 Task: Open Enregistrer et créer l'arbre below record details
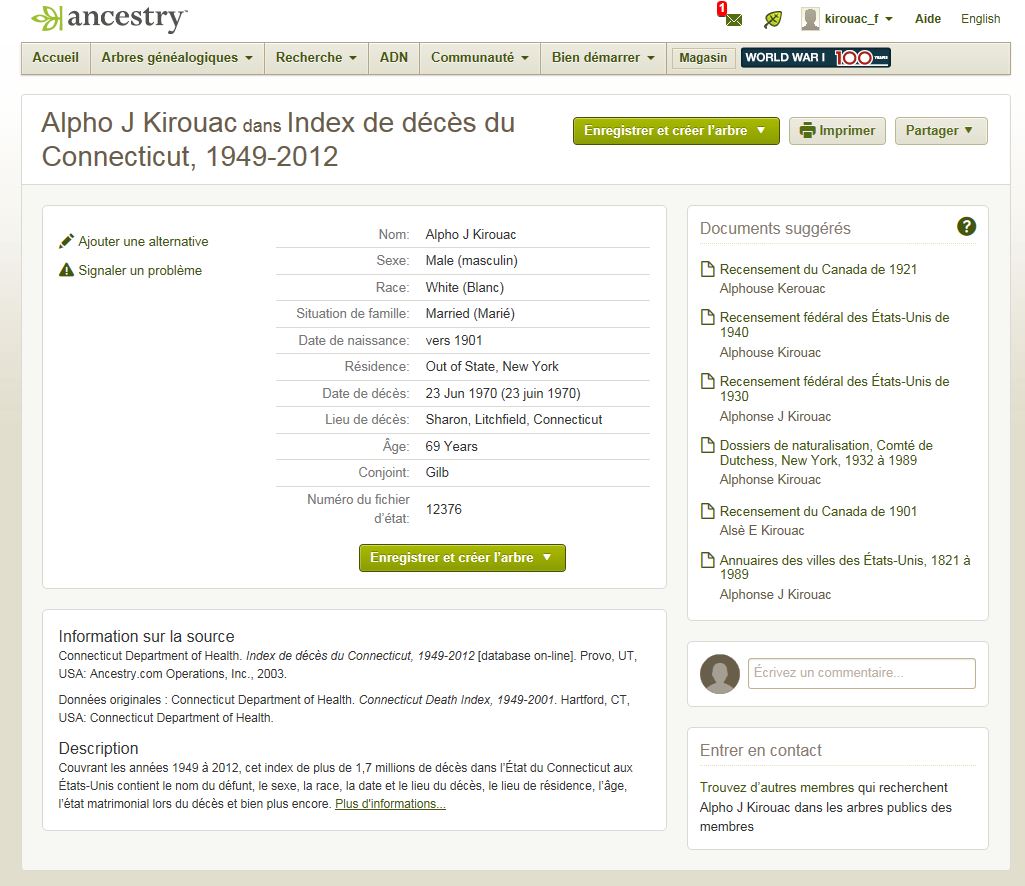462,558
